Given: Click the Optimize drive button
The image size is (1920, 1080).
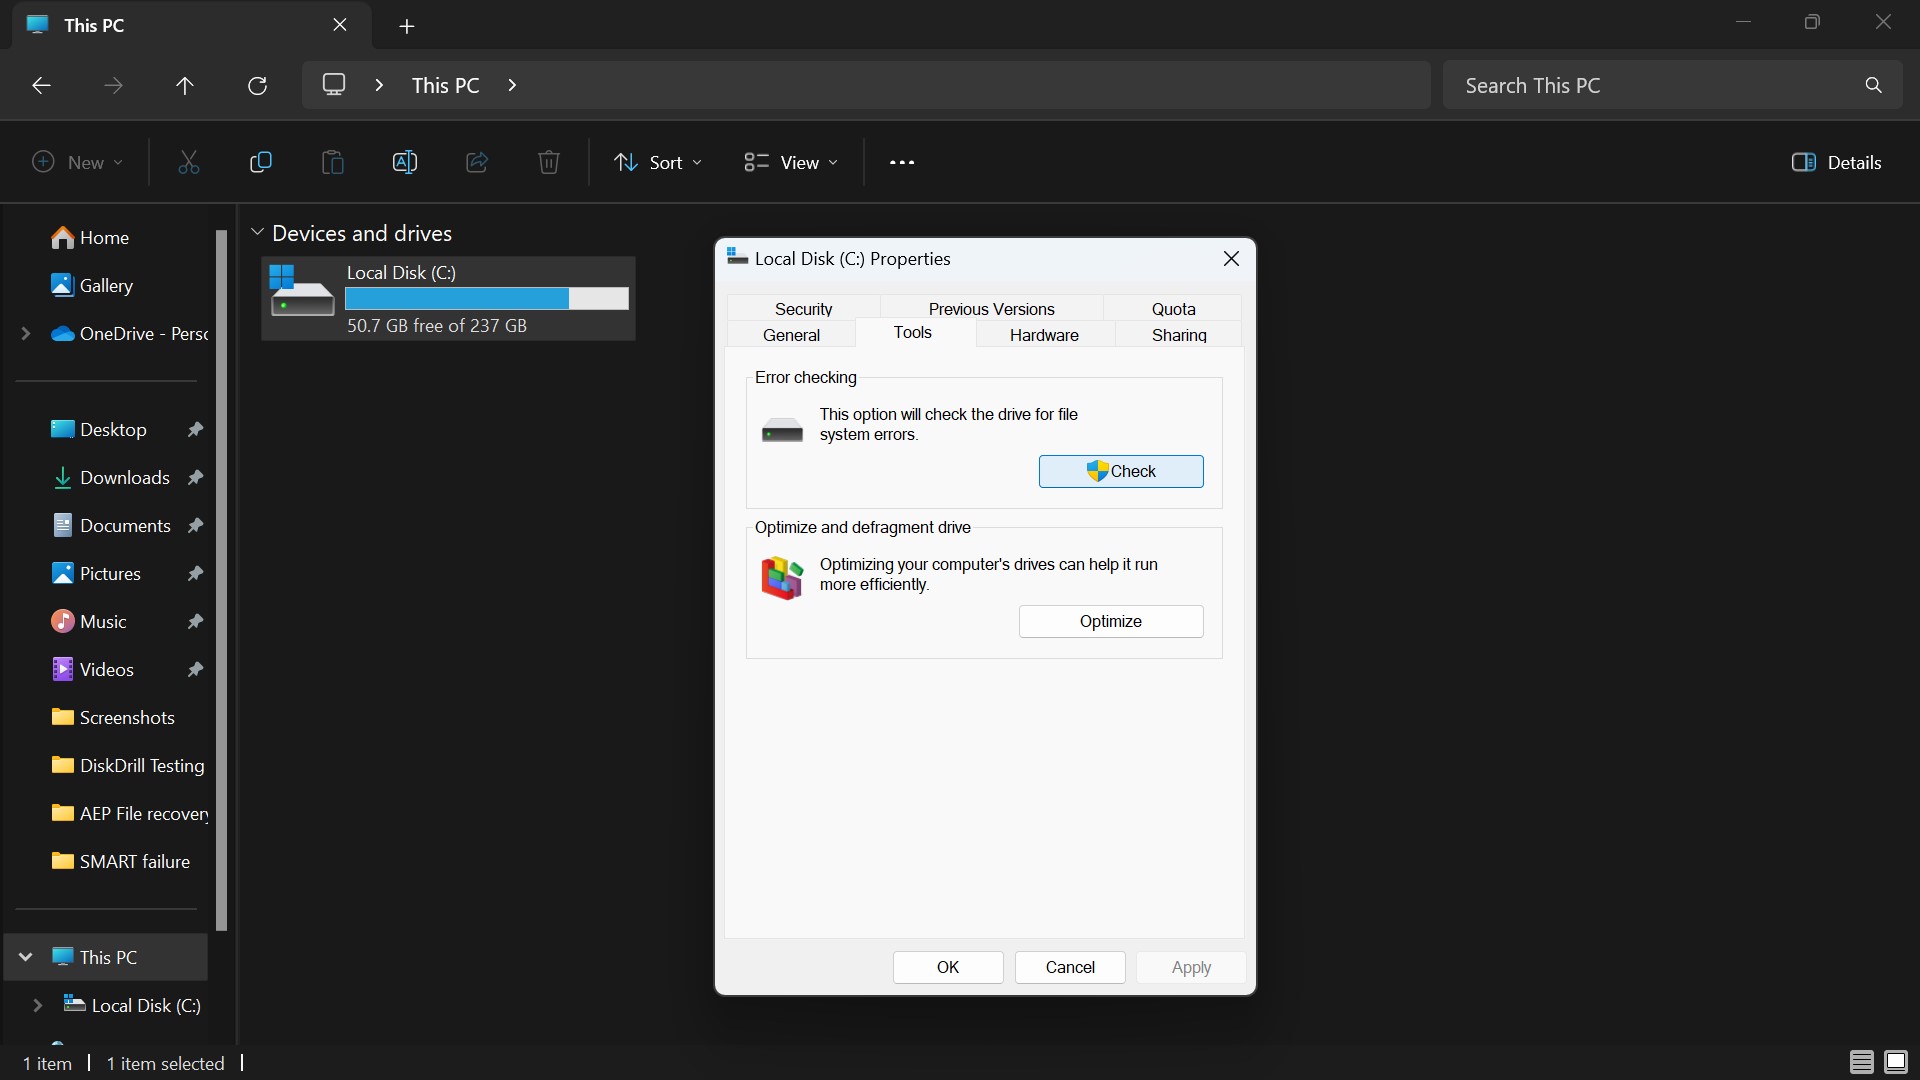Looking at the screenshot, I should click(1110, 621).
